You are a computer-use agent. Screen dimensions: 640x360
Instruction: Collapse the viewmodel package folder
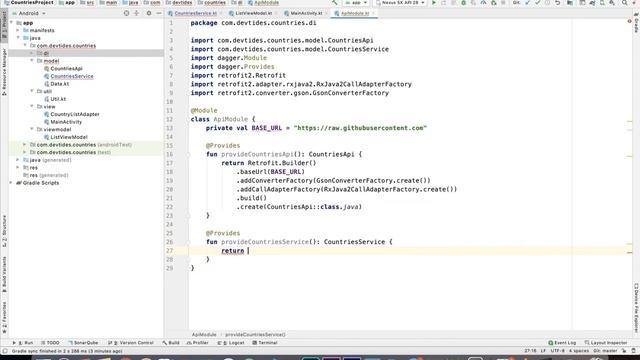[32, 129]
